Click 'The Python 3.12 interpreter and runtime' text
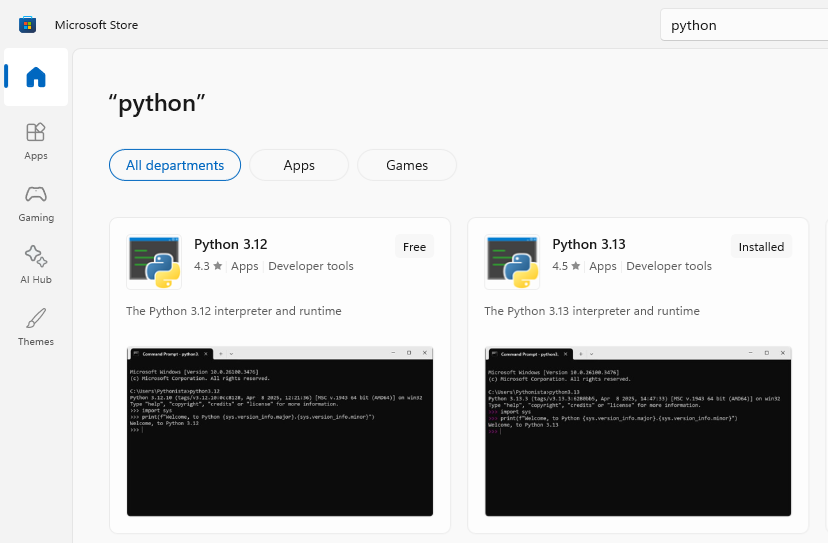828x543 pixels. [x=233, y=311]
